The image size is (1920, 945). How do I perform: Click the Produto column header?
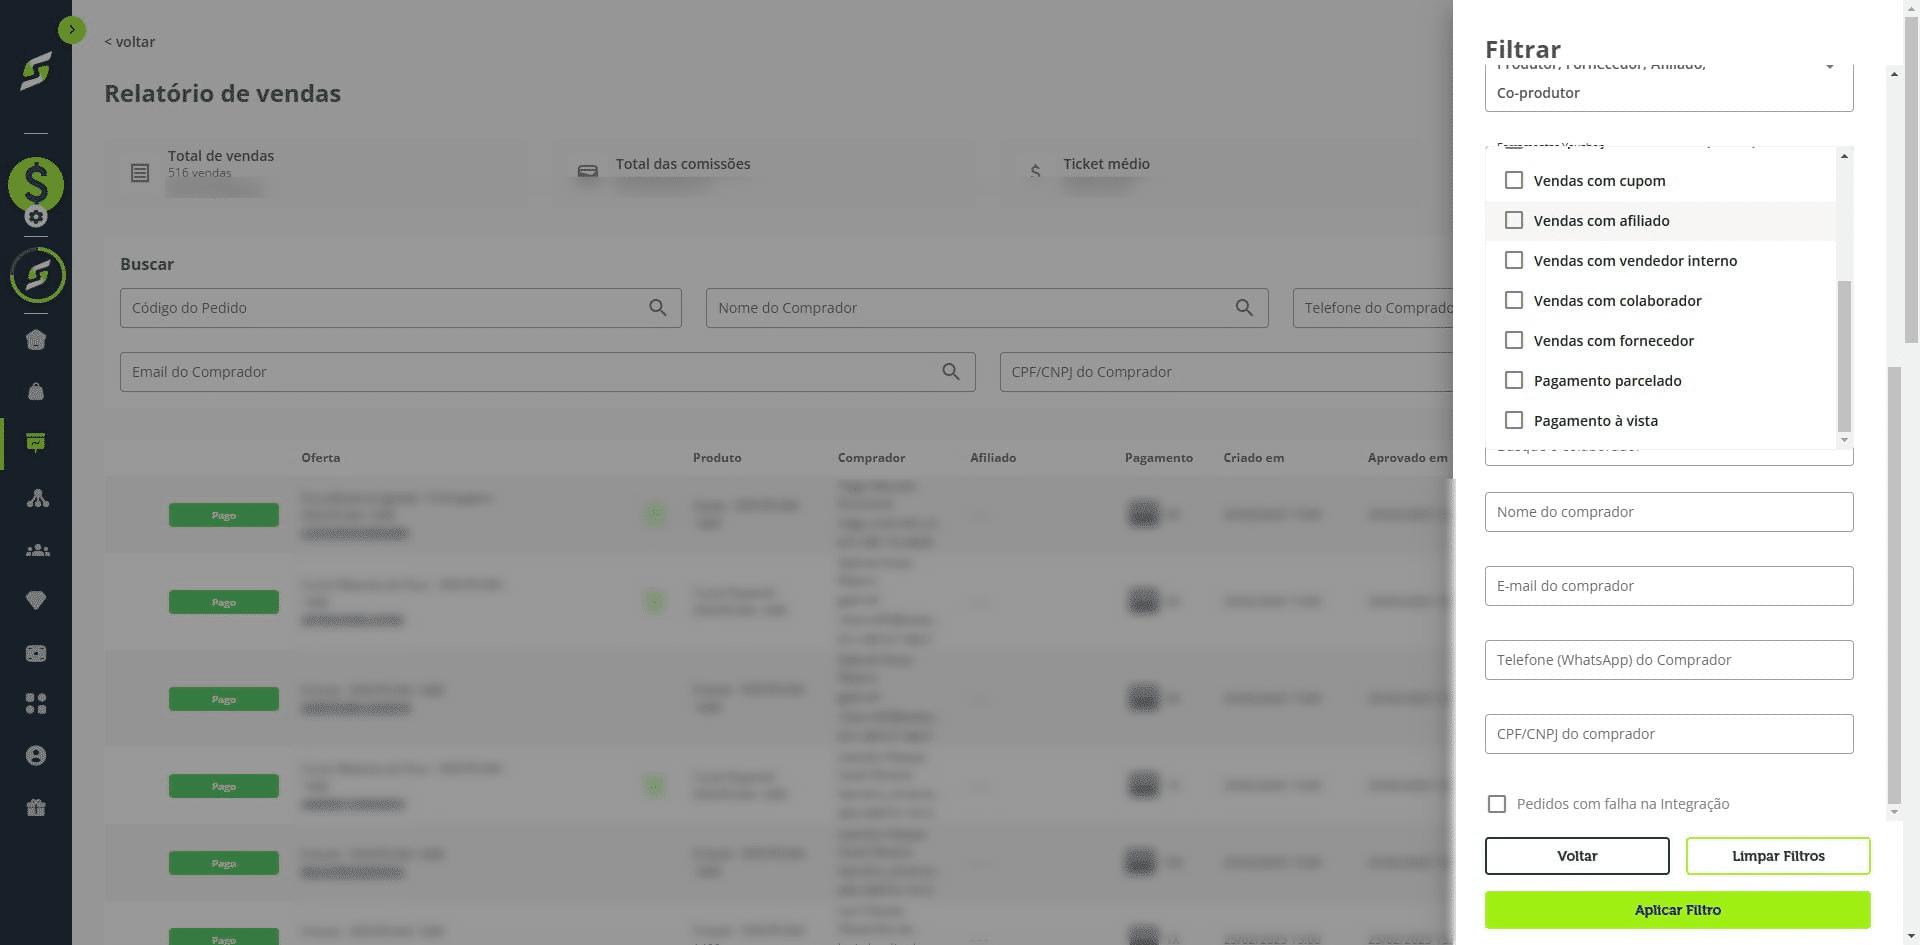(x=717, y=458)
